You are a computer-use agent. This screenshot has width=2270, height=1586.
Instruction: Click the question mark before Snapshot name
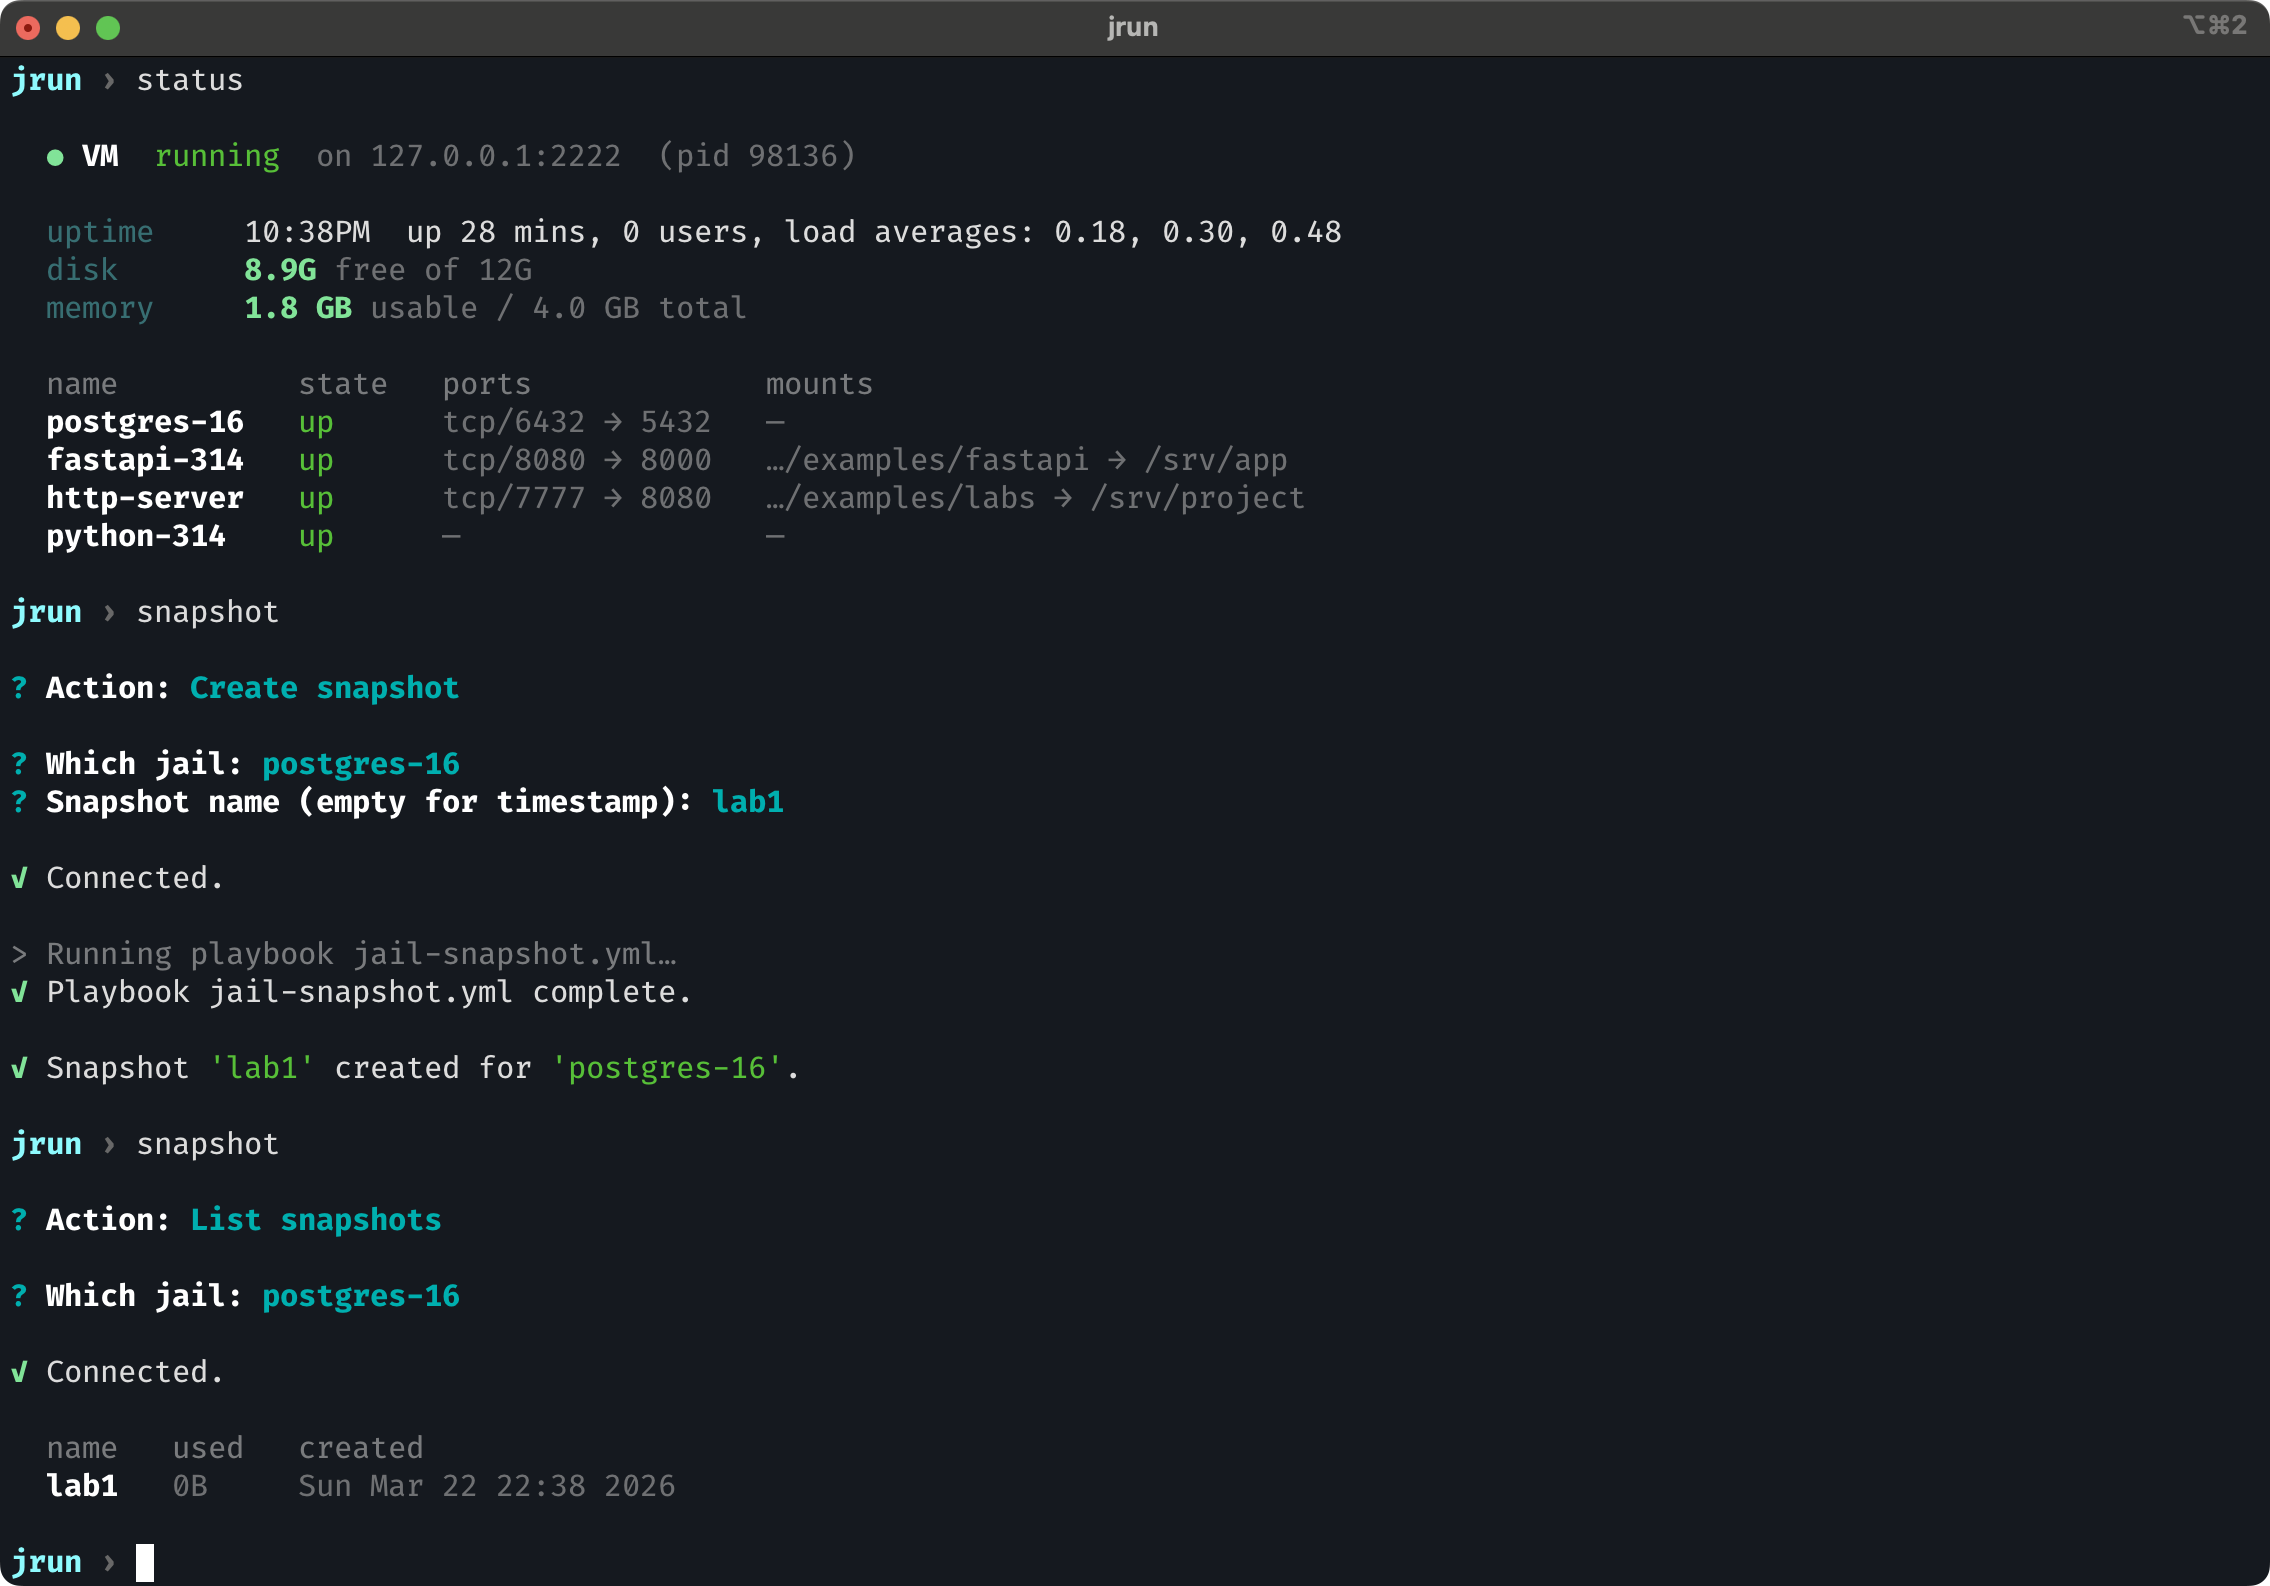[x=19, y=802]
